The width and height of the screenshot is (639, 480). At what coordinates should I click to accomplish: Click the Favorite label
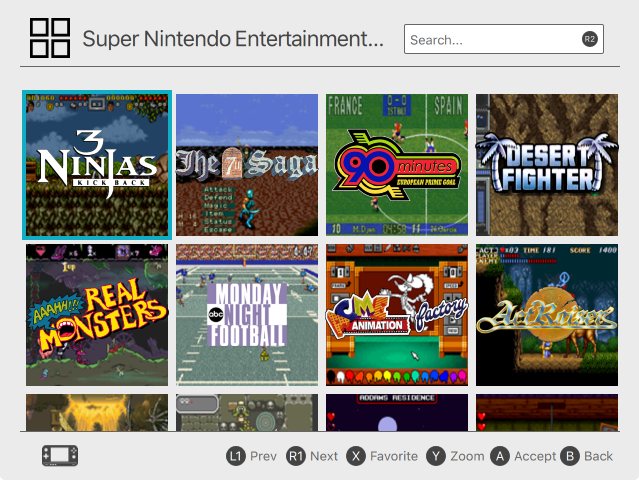pyautogui.click(x=394, y=456)
